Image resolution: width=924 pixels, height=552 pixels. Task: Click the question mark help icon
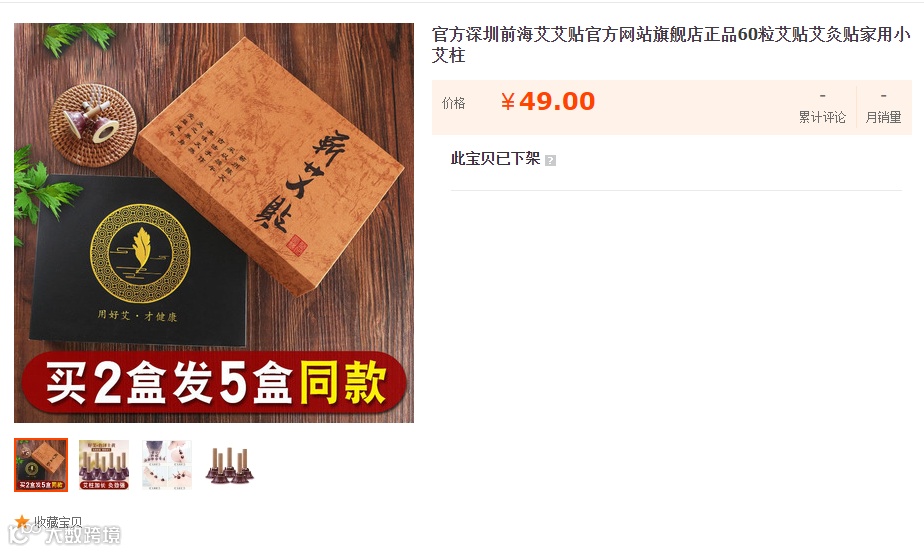tap(550, 160)
